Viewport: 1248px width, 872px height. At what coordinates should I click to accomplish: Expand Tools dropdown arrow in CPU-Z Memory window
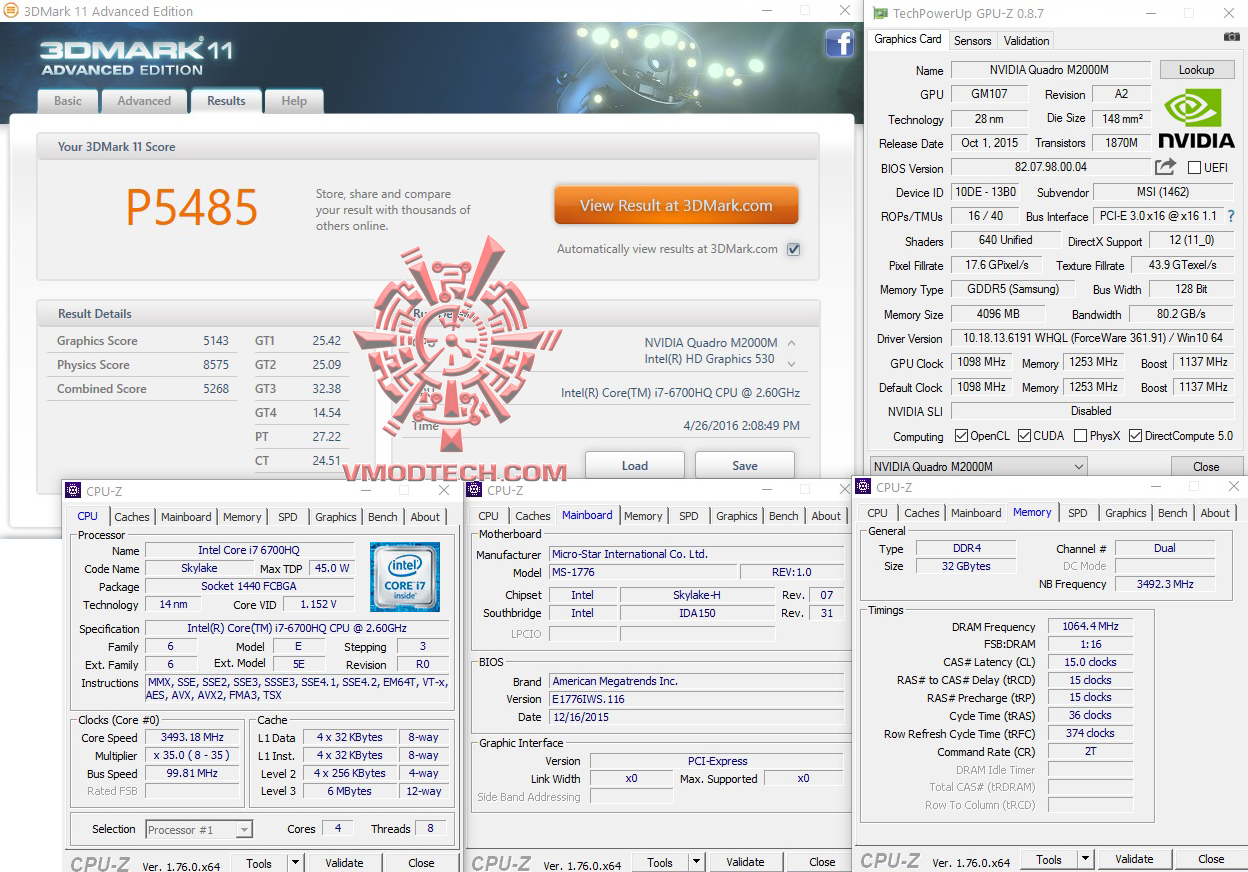(x=1085, y=859)
